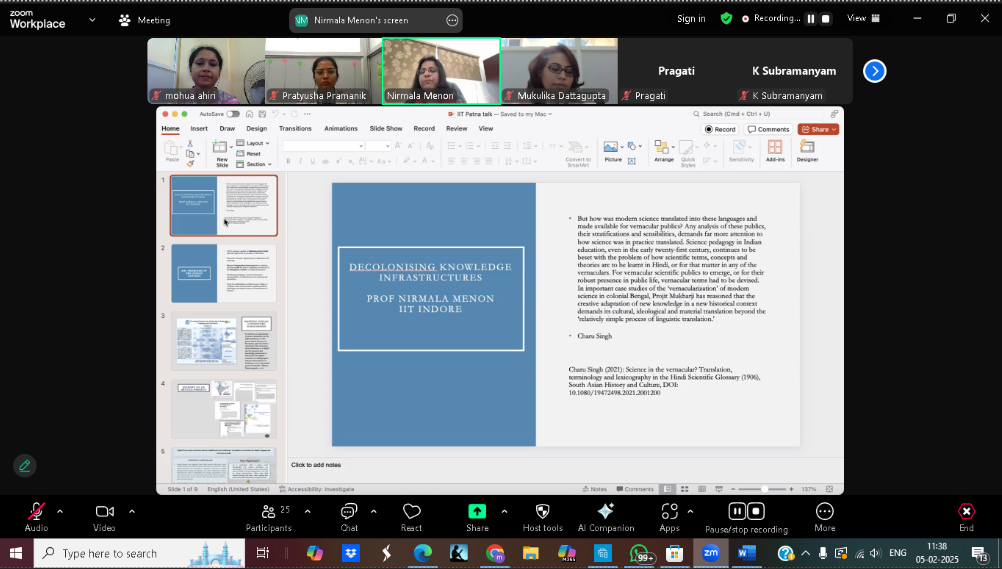Expand Apps options caret
Viewport: 1002px width, 569px height.
pos(690,511)
